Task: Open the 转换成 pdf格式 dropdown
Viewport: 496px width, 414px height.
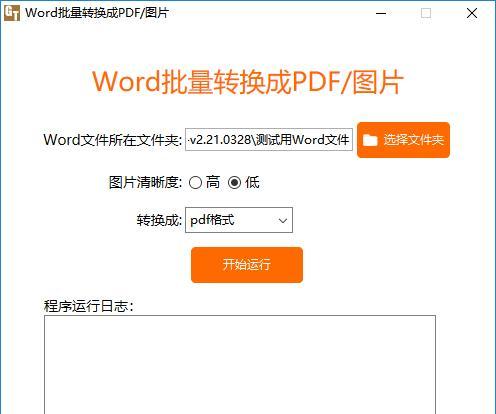Action: [239, 220]
